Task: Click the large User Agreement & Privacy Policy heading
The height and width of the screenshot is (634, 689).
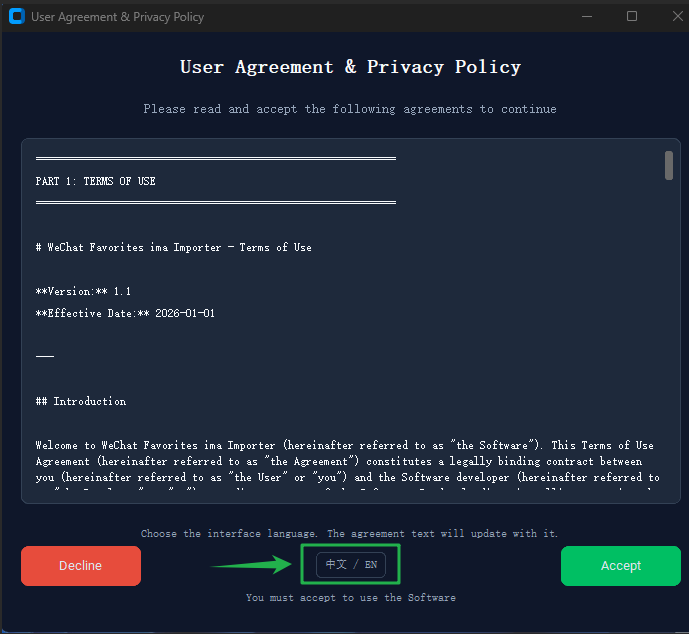Action: (350, 67)
